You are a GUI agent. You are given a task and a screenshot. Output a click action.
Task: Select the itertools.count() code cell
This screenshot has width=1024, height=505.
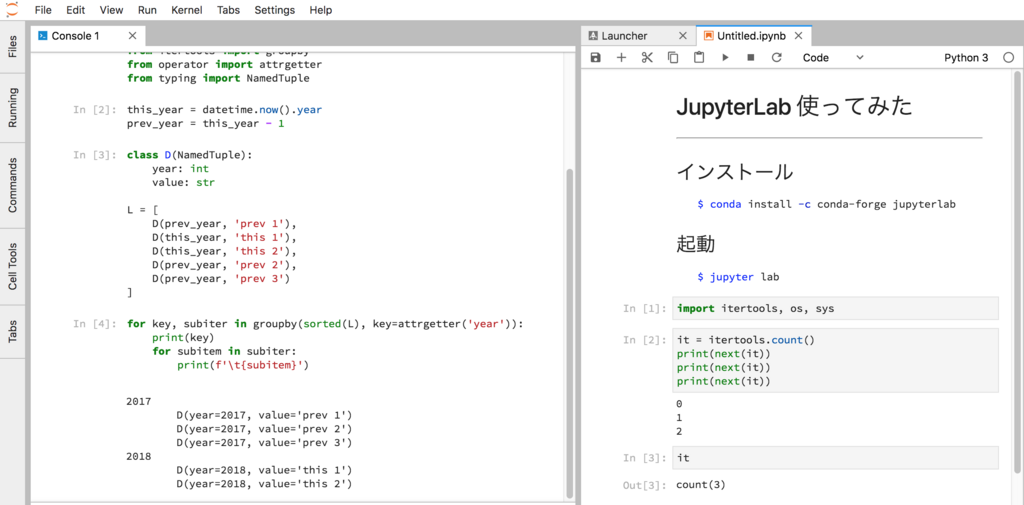pos(835,360)
